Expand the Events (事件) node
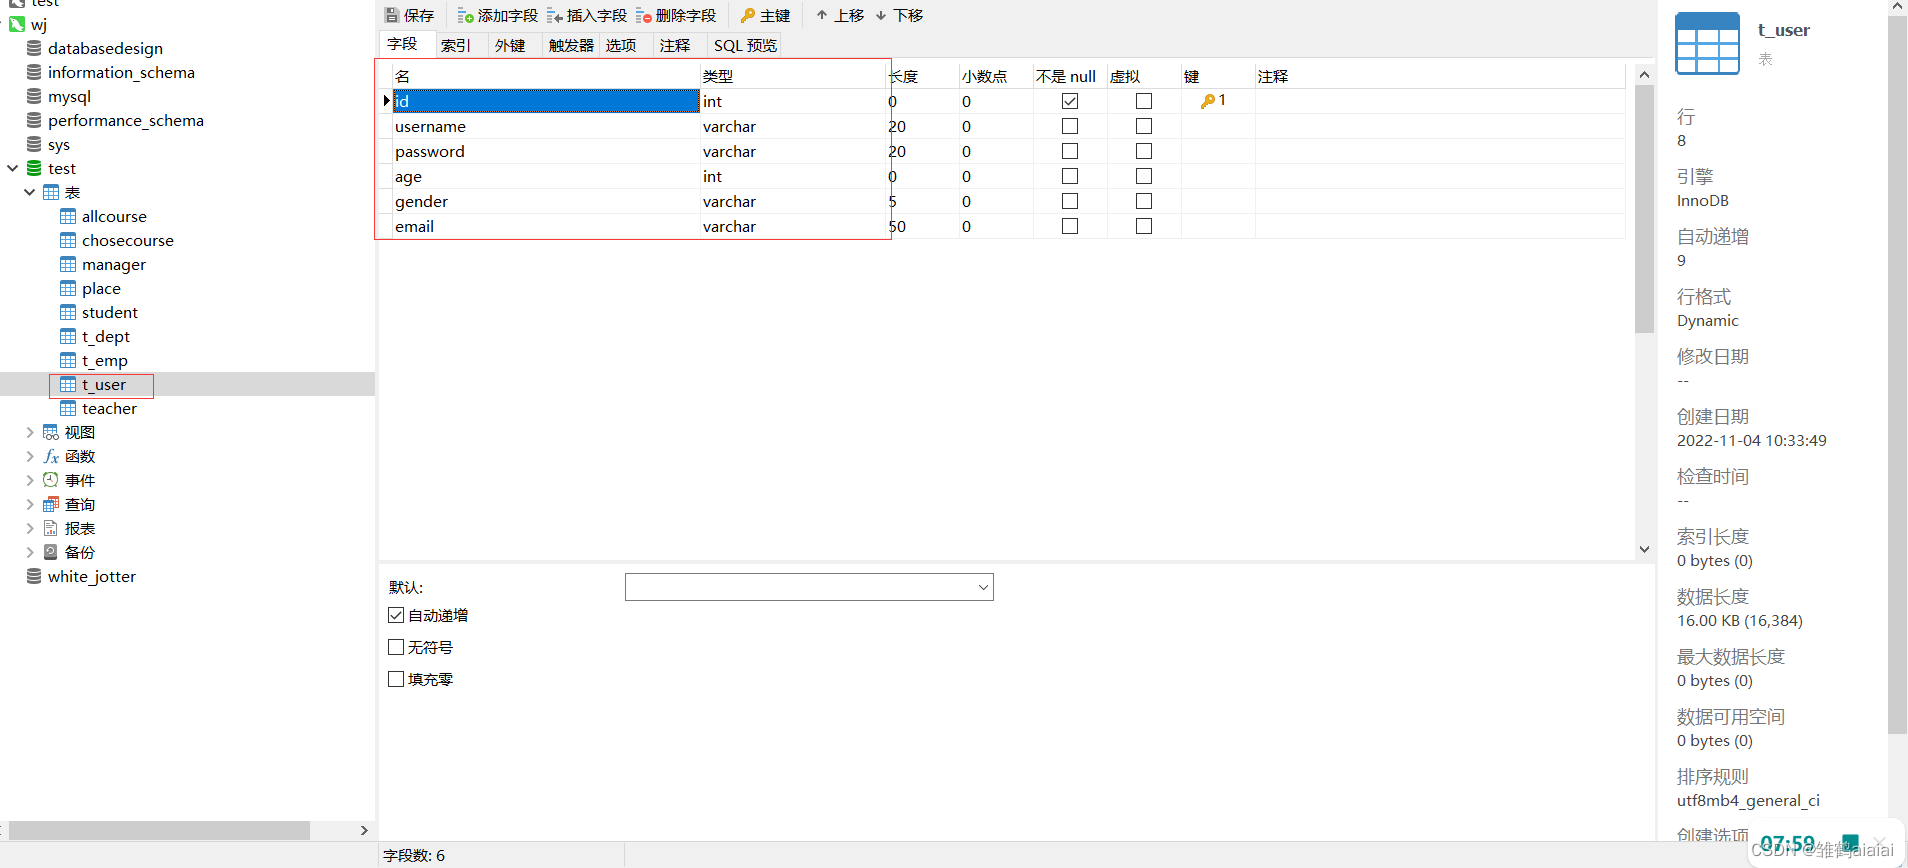This screenshot has height=868, width=1908. pyautogui.click(x=30, y=480)
